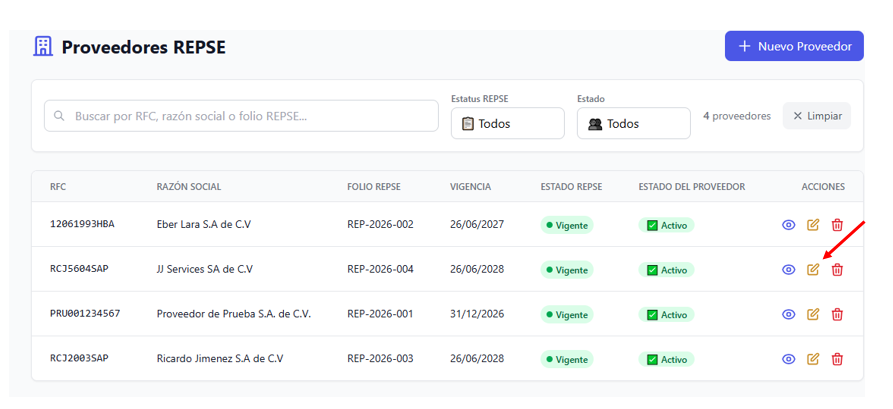Click the magnifier icon in search box
The height and width of the screenshot is (409, 893).
pyautogui.click(x=59, y=116)
